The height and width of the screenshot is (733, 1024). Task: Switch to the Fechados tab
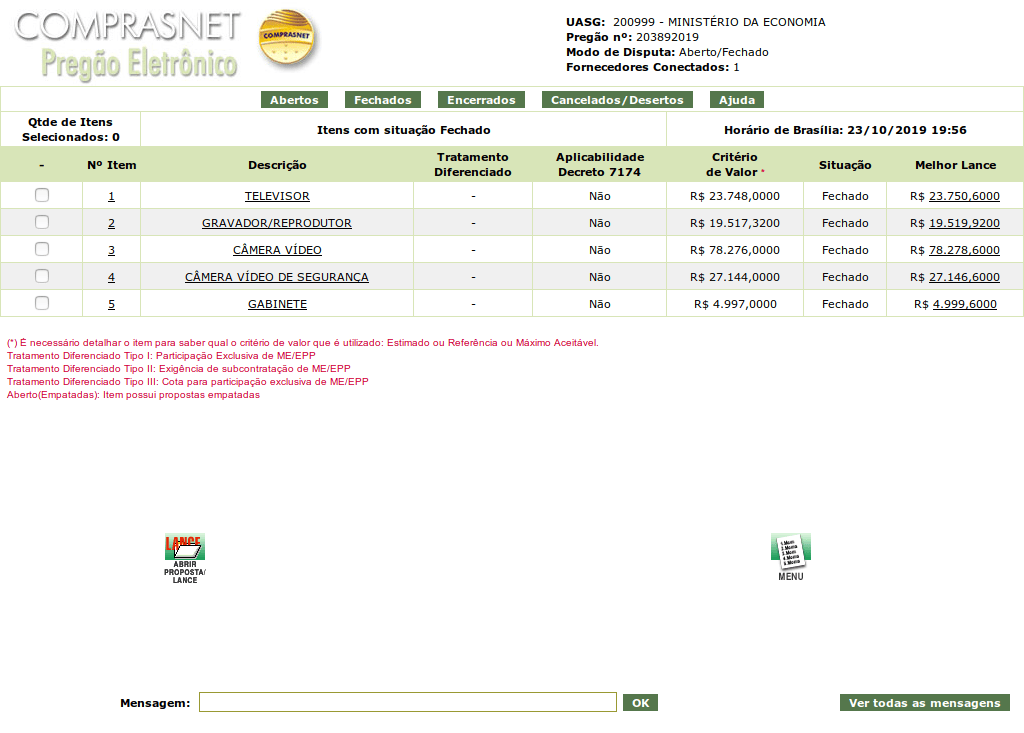point(383,100)
